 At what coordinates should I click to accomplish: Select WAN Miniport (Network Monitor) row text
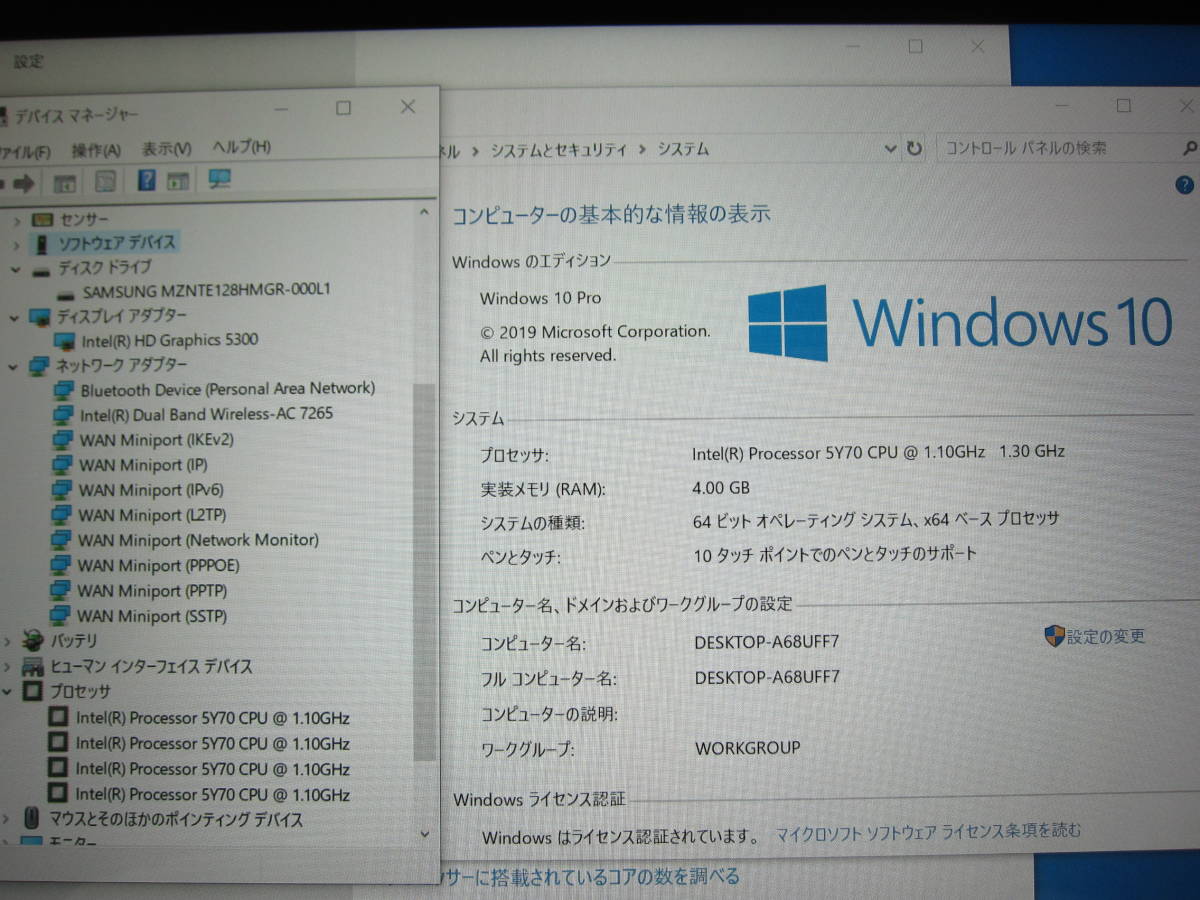click(x=198, y=540)
